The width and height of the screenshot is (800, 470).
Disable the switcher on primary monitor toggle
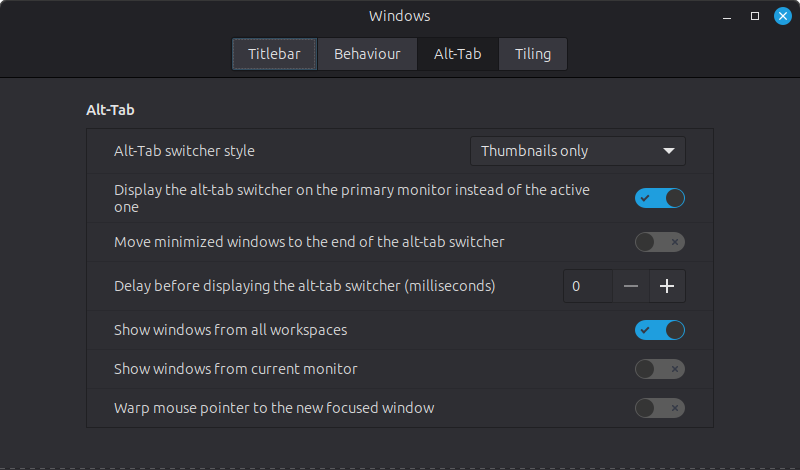[x=660, y=198]
